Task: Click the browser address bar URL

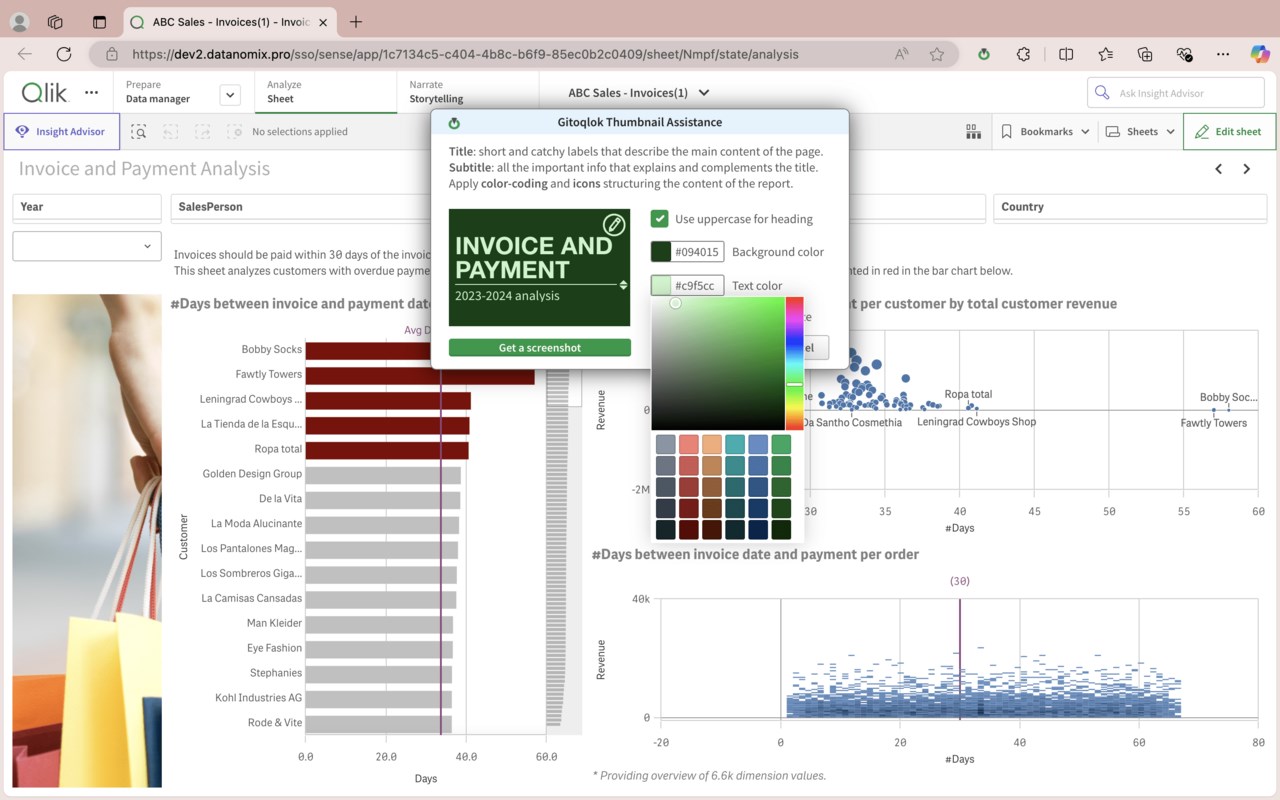Action: [x=465, y=54]
